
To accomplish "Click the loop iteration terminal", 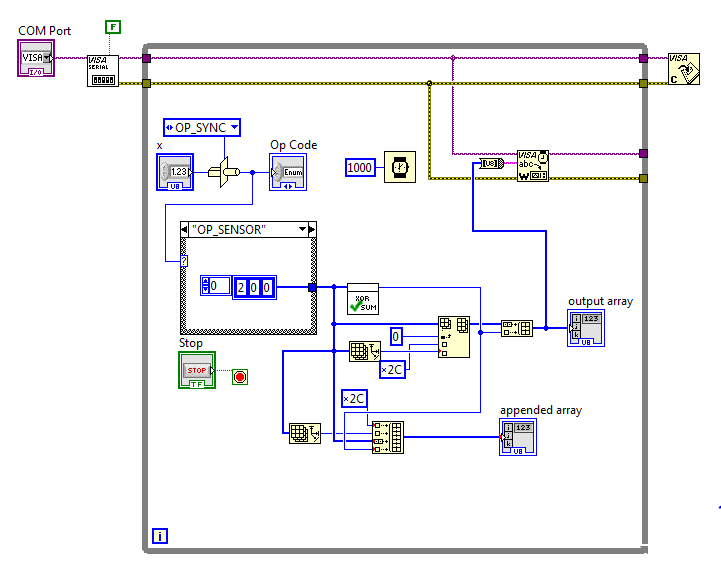I will pos(160,536).
